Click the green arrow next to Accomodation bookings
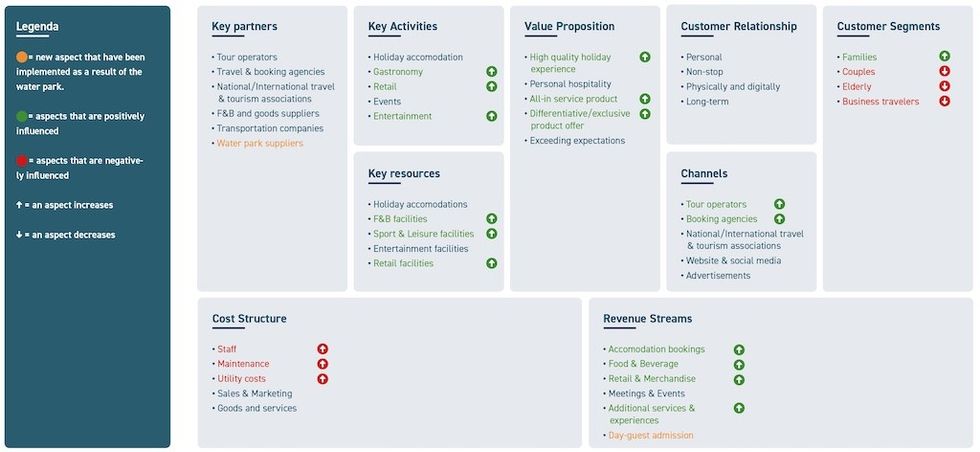Viewport: 980px width, 452px height. 739,350
